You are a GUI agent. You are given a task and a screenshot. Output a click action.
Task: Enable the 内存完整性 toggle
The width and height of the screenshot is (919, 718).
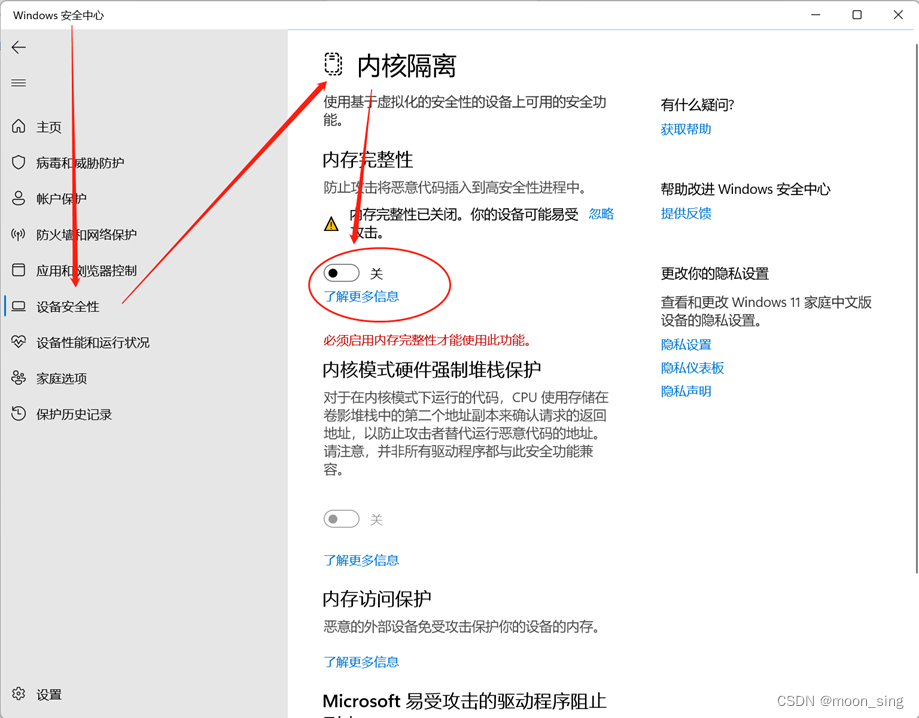(341, 272)
